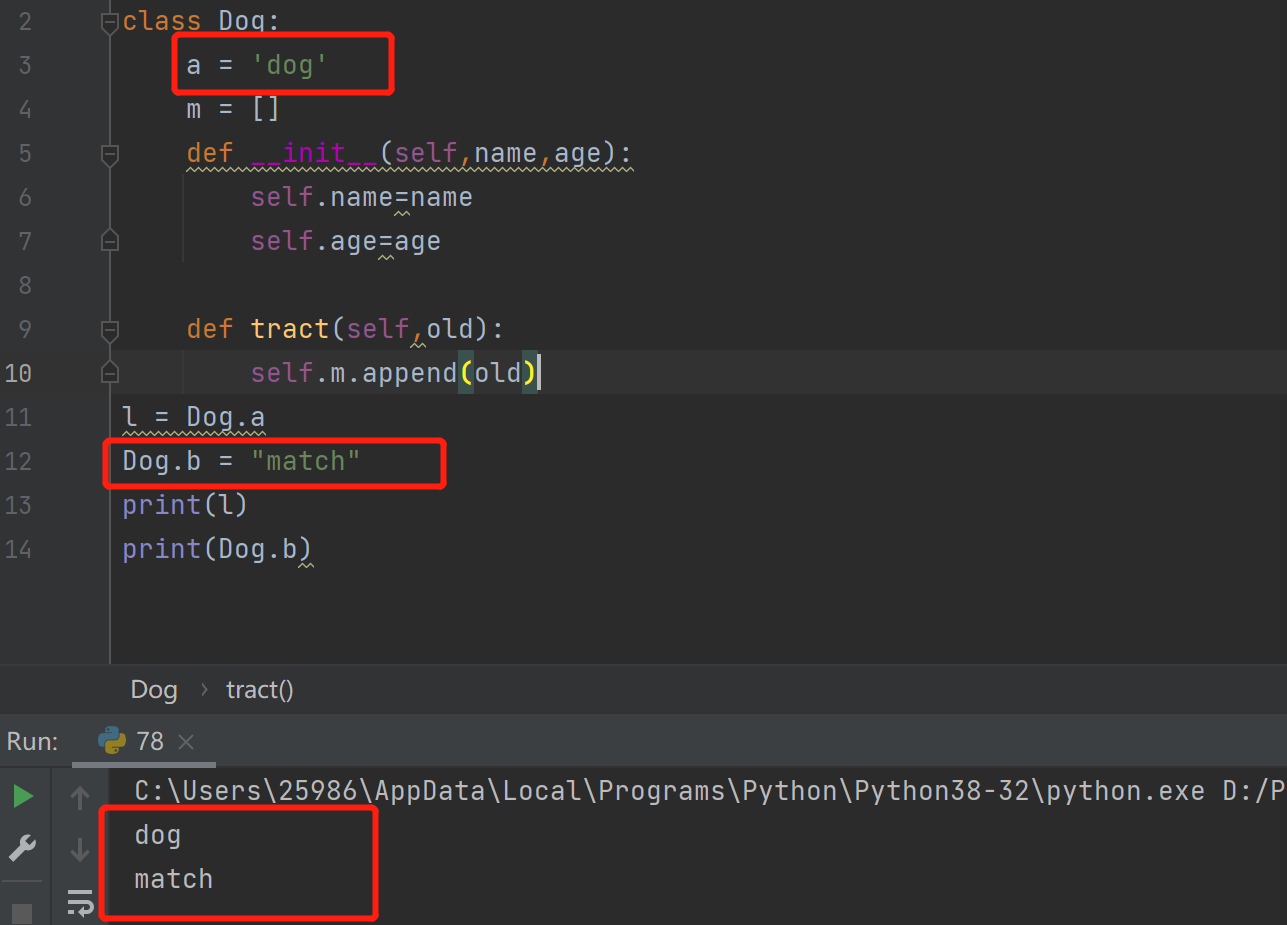Viewport: 1287px width, 925px height.
Task: Open run configuration settings via the wrench icon
Action: click(x=21, y=848)
